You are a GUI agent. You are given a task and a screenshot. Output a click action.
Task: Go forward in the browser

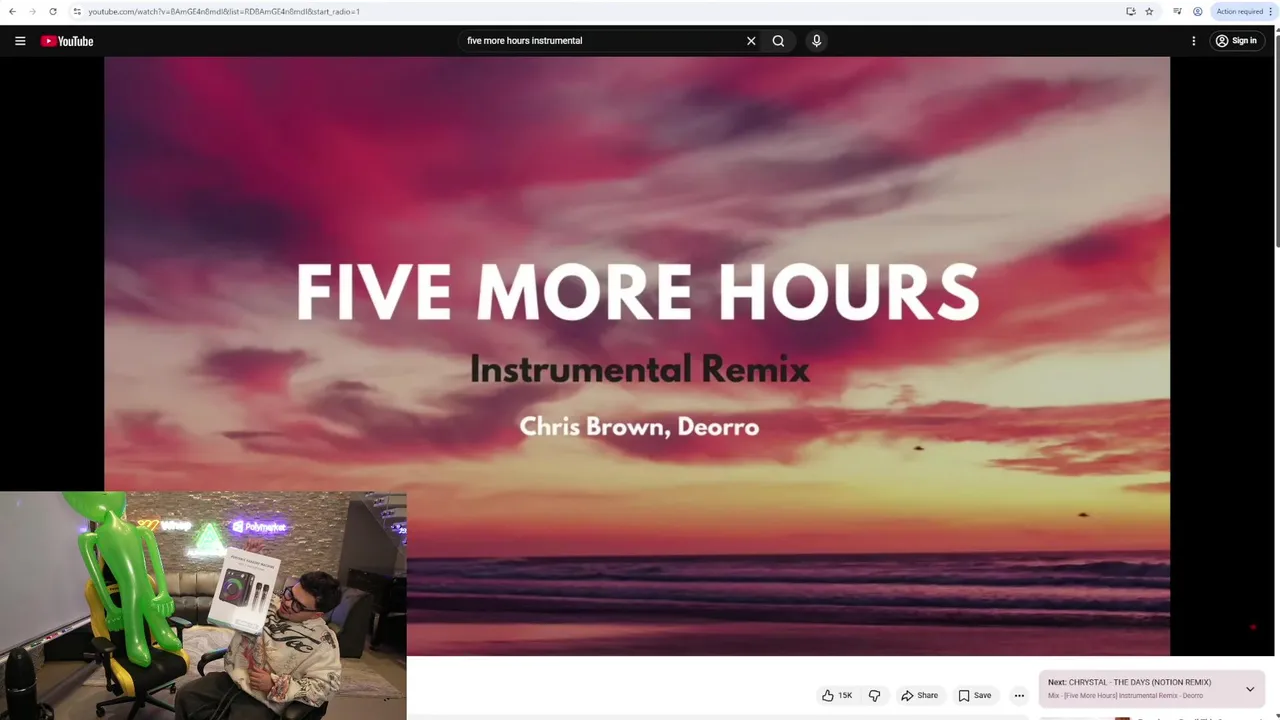pyautogui.click(x=32, y=12)
